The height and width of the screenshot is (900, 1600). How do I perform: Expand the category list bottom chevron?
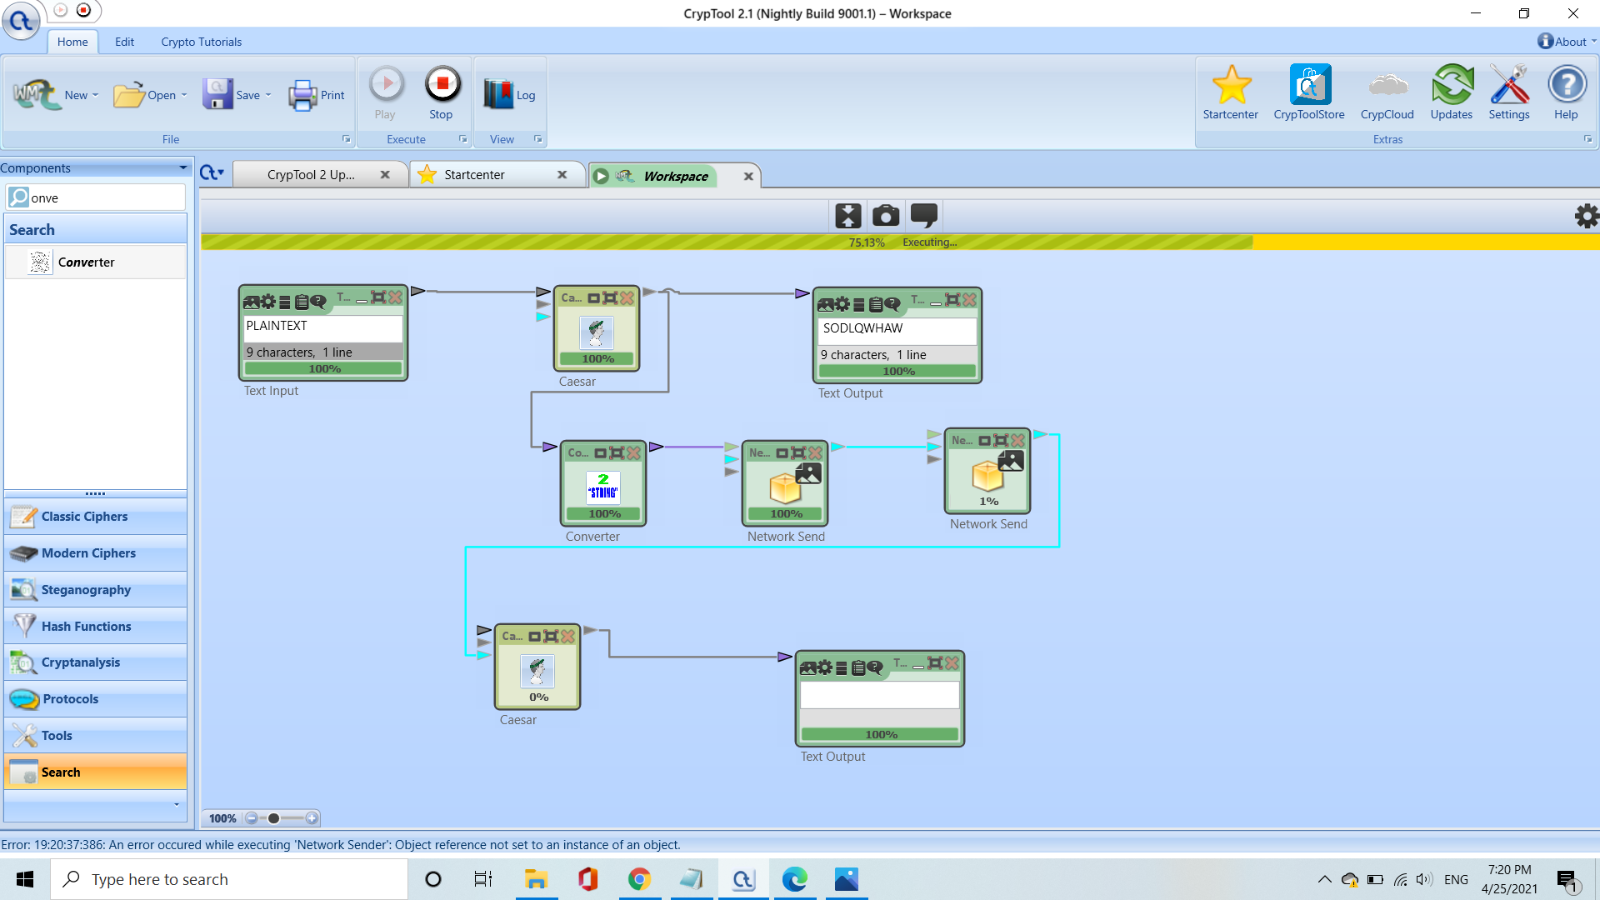coord(177,804)
